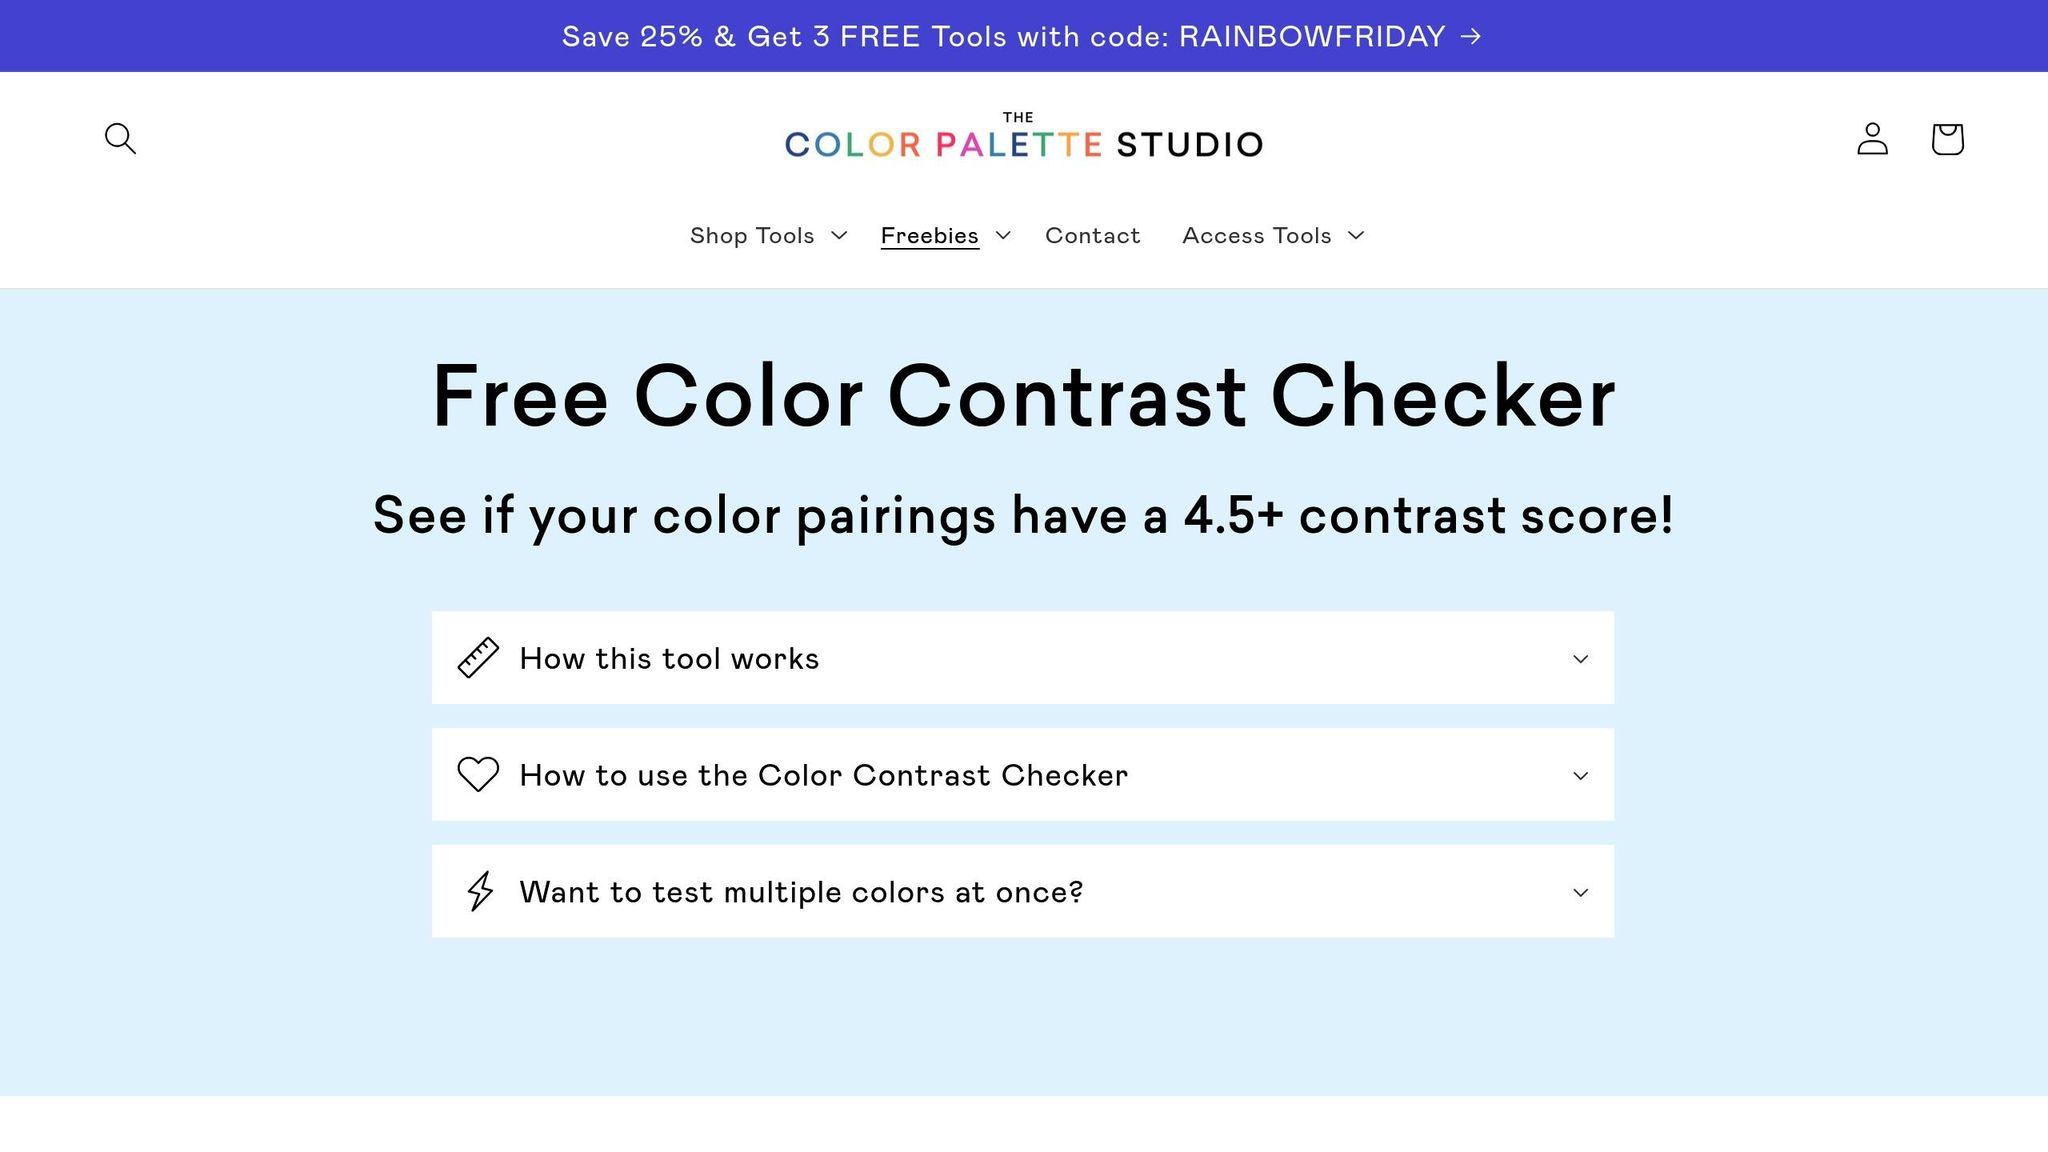This screenshot has height=1152, width=2048.
Task: Click the heart icon on the second accordion
Action: click(479, 774)
